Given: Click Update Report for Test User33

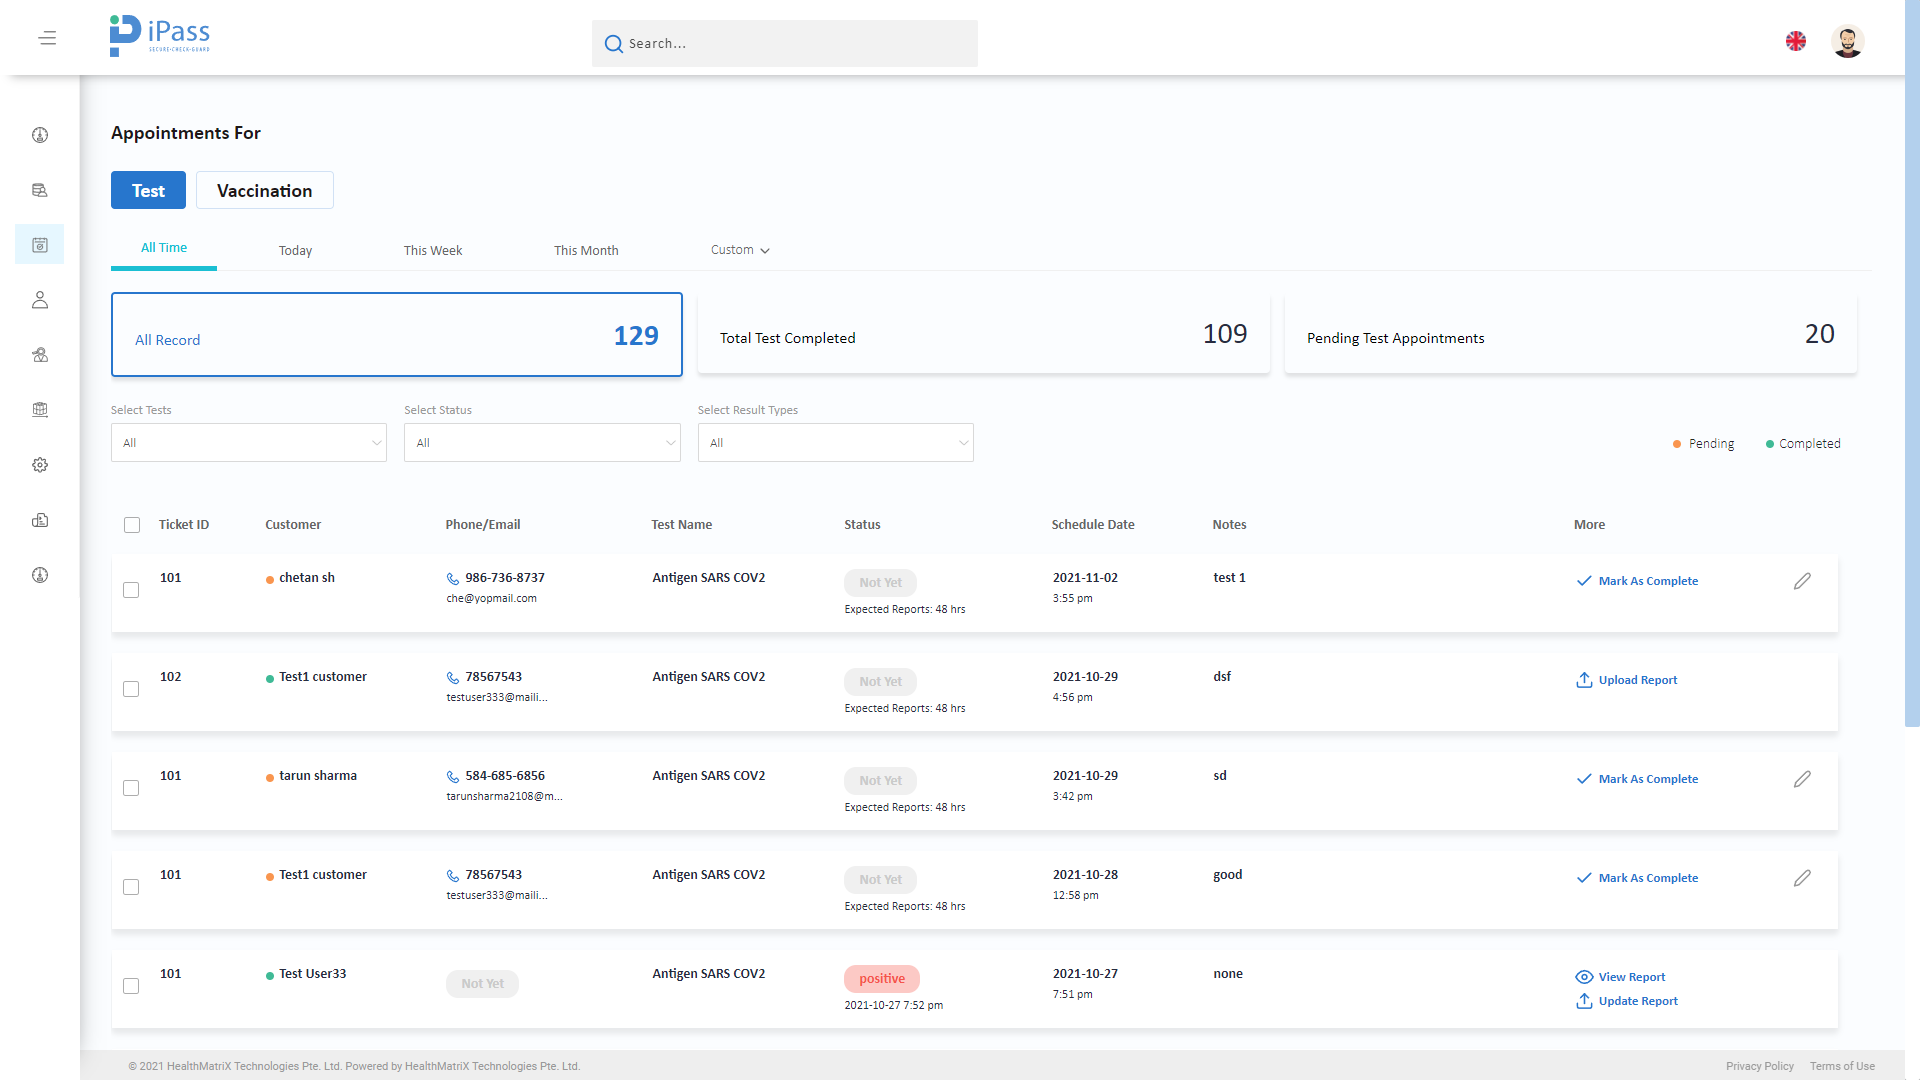Looking at the screenshot, I should click(x=1636, y=1001).
